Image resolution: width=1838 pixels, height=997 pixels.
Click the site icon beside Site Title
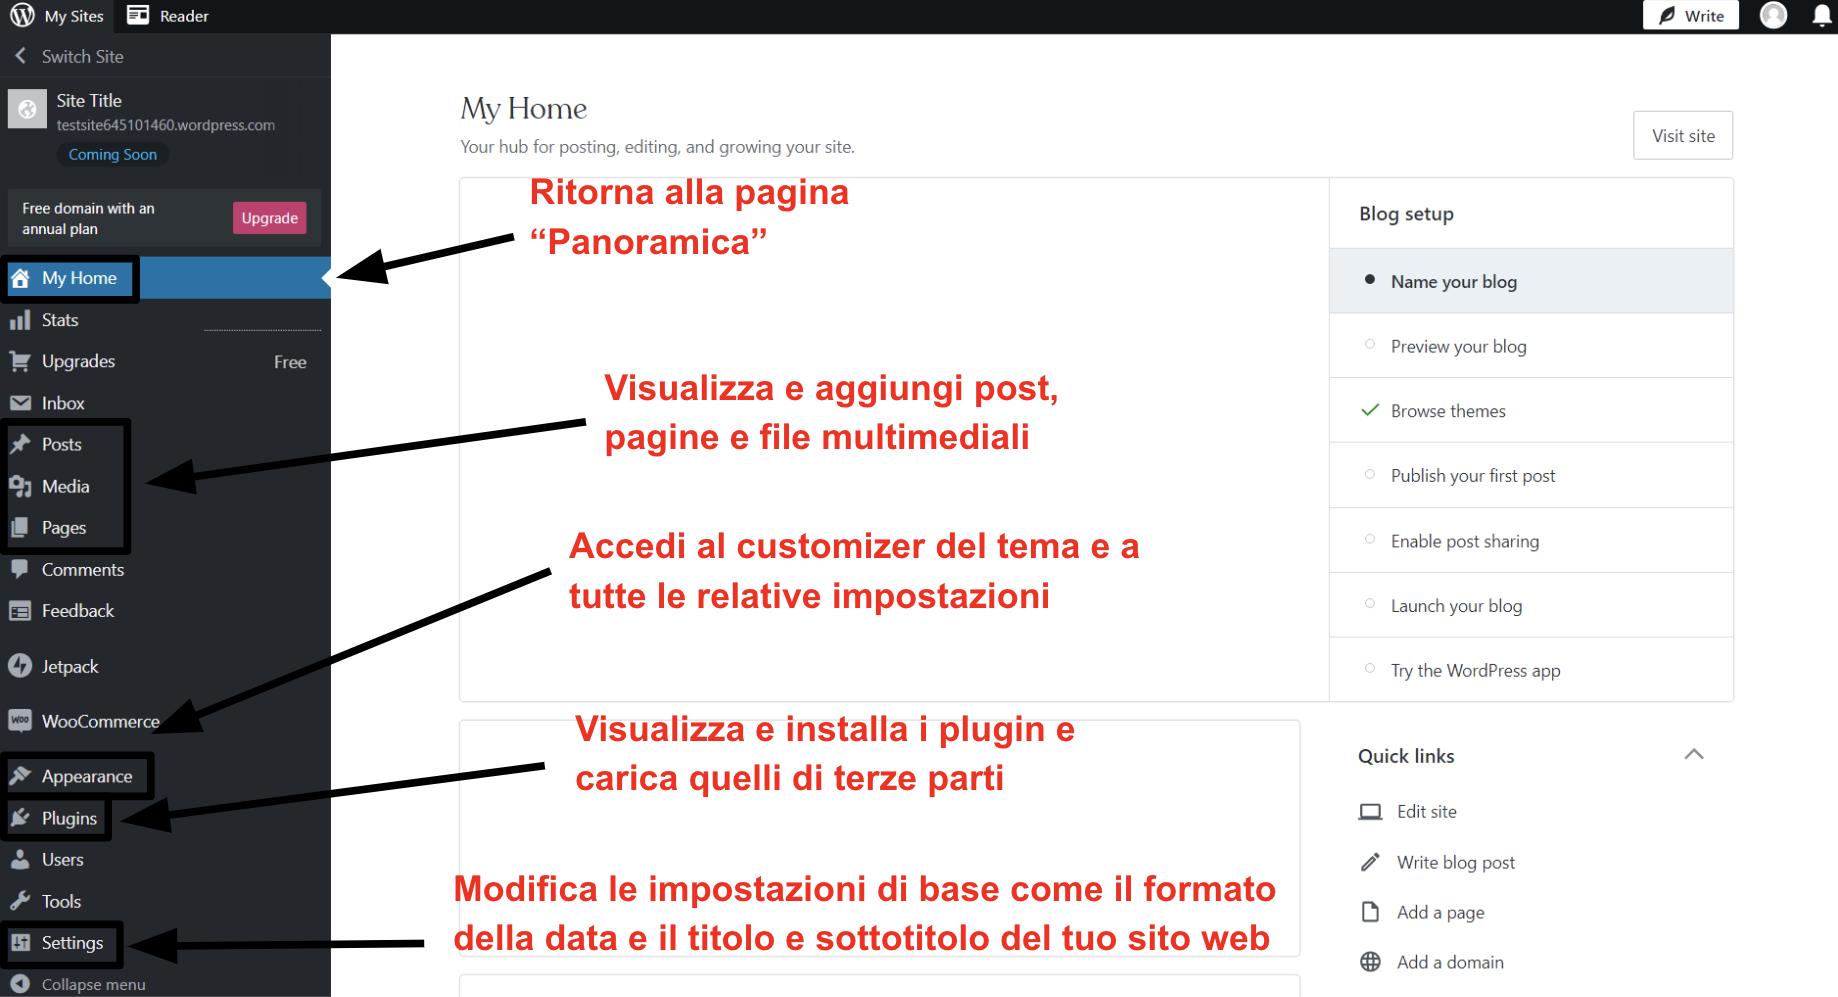(27, 110)
